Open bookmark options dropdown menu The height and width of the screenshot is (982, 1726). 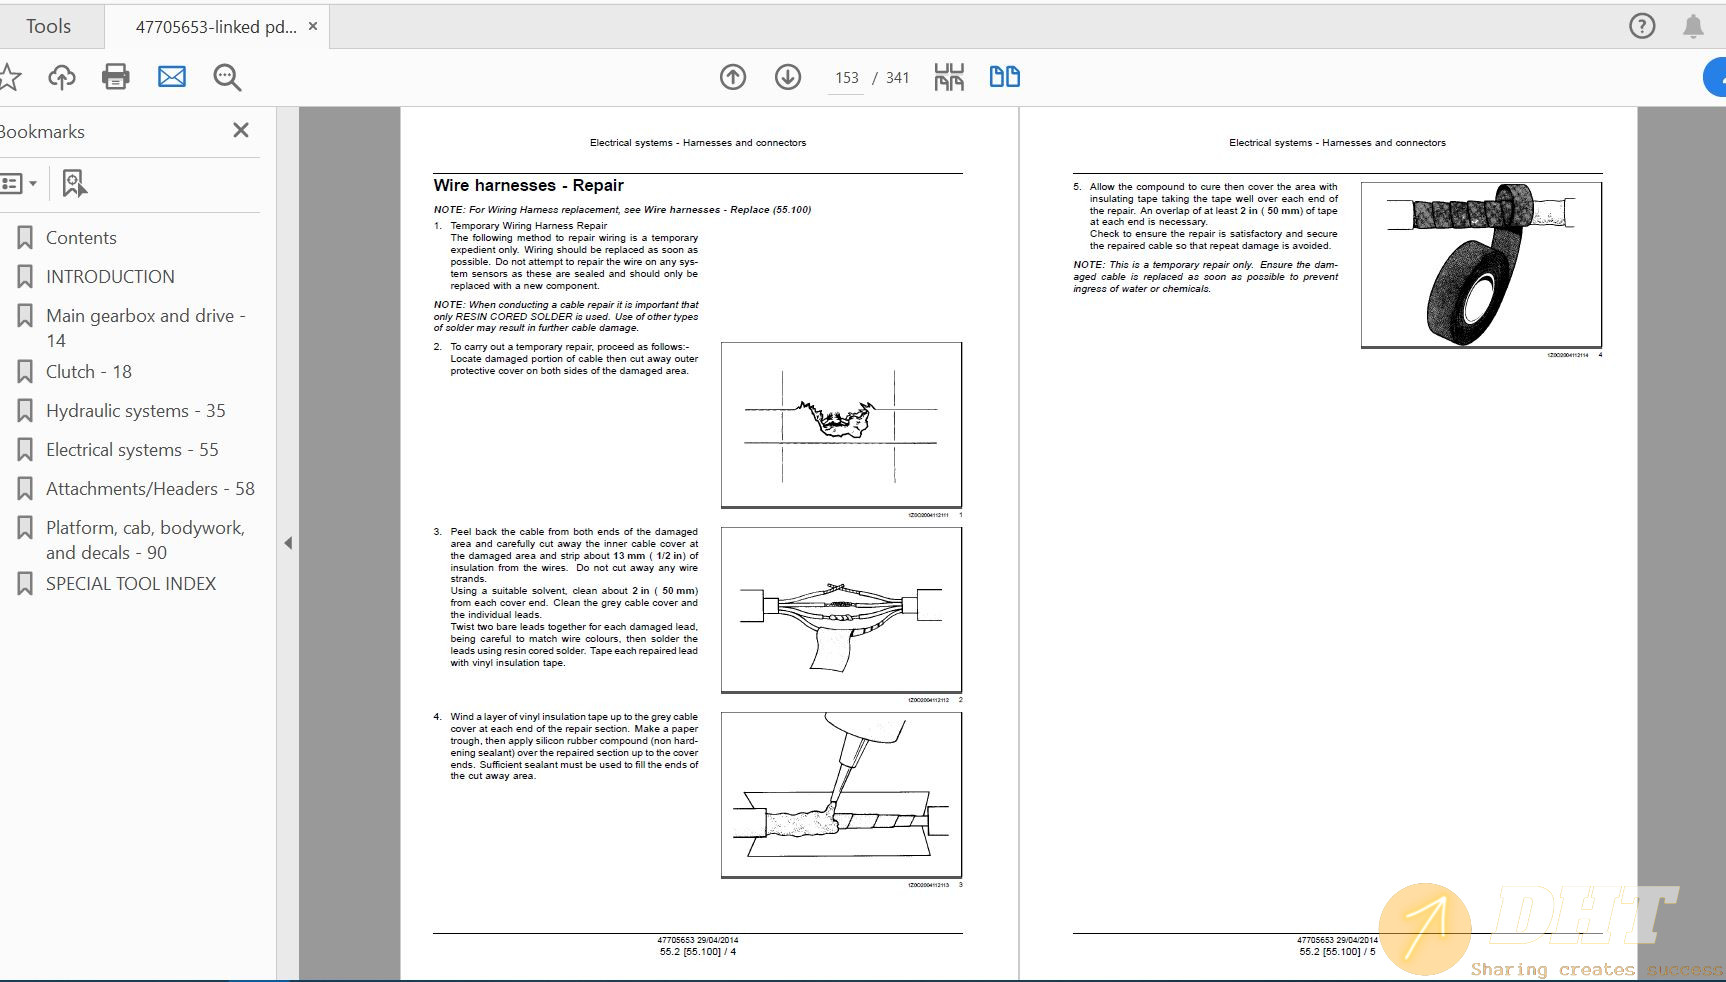pos(18,183)
